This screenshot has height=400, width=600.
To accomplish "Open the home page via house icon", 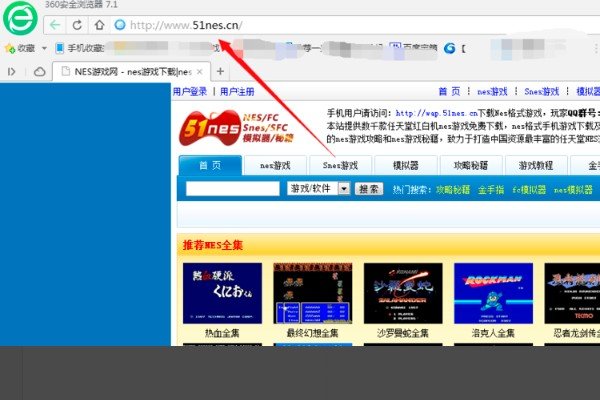I will [x=99, y=25].
